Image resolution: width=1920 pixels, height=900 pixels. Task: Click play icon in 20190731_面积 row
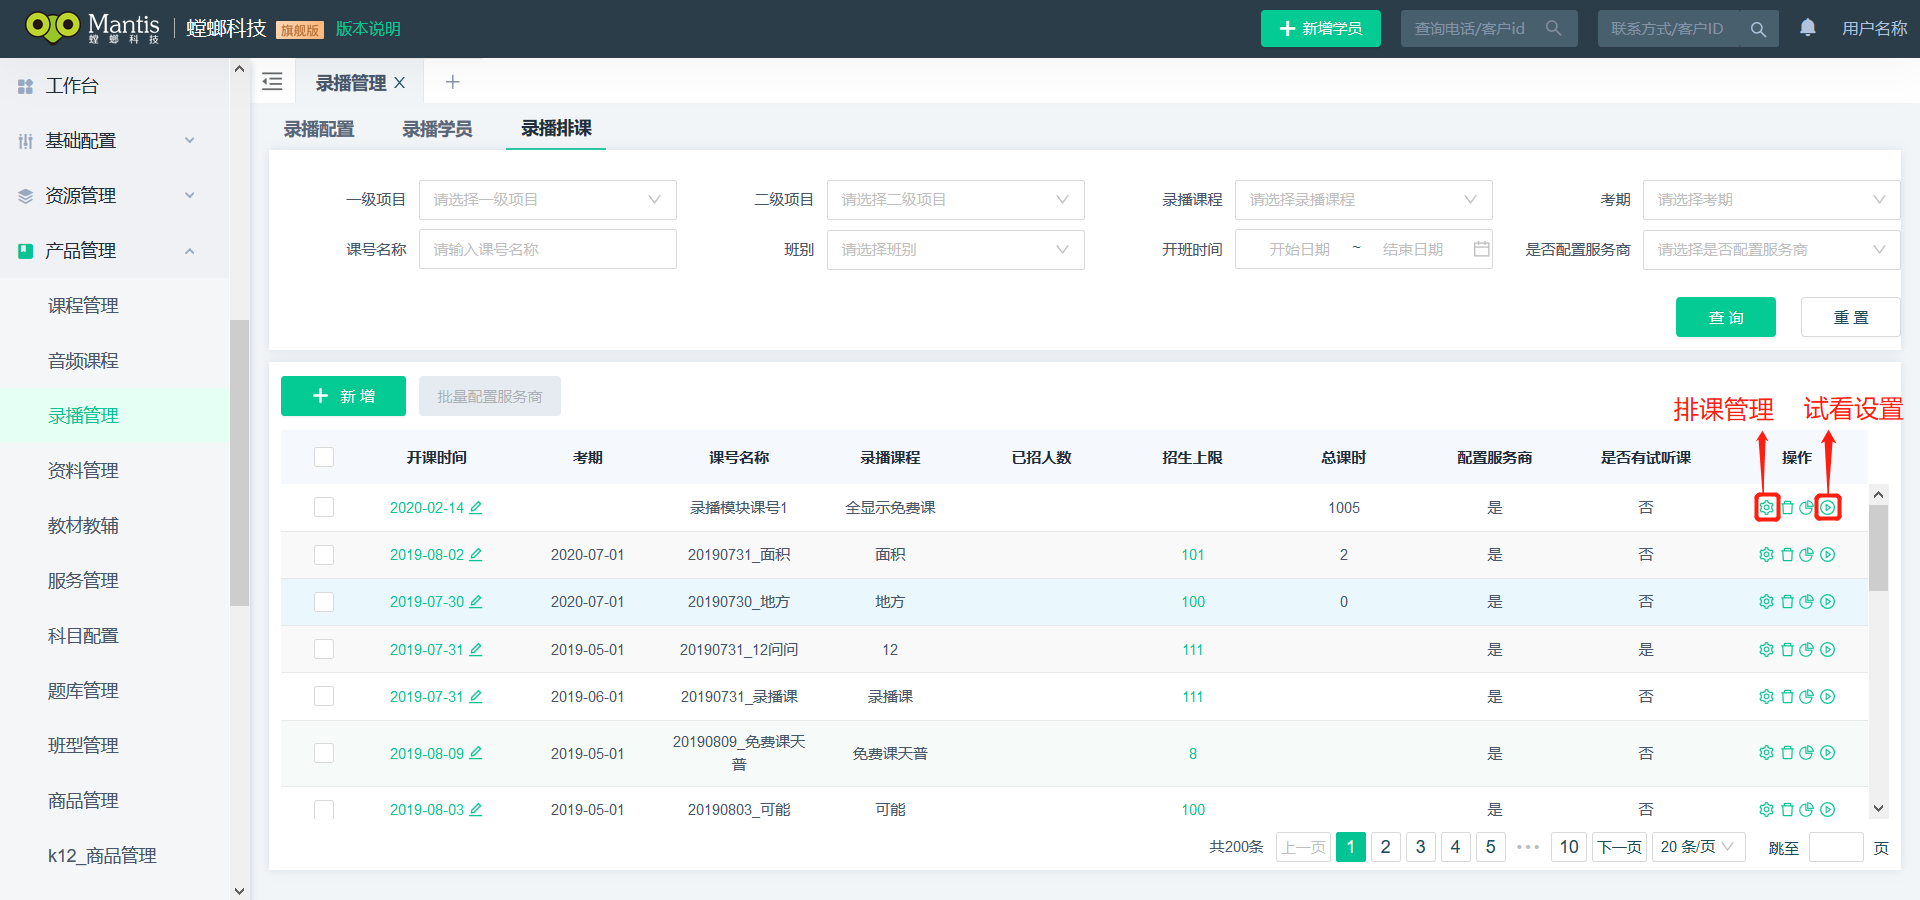click(x=1828, y=555)
